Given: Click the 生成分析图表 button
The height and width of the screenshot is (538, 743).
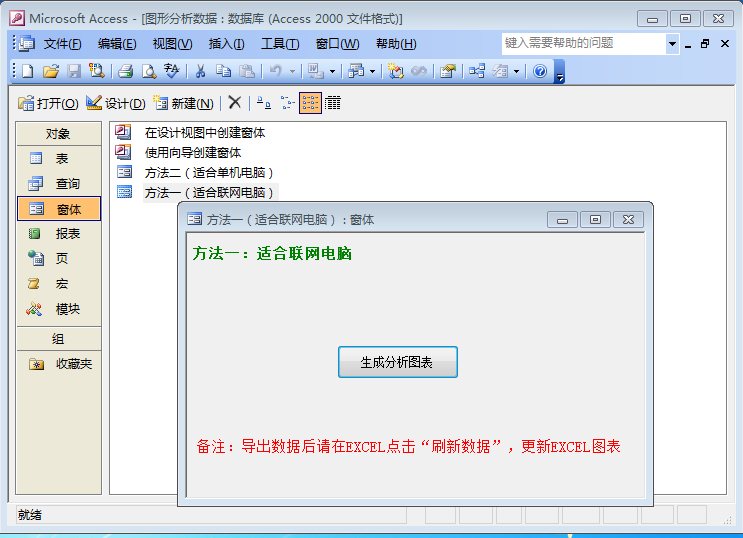Looking at the screenshot, I should (x=398, y=362).
